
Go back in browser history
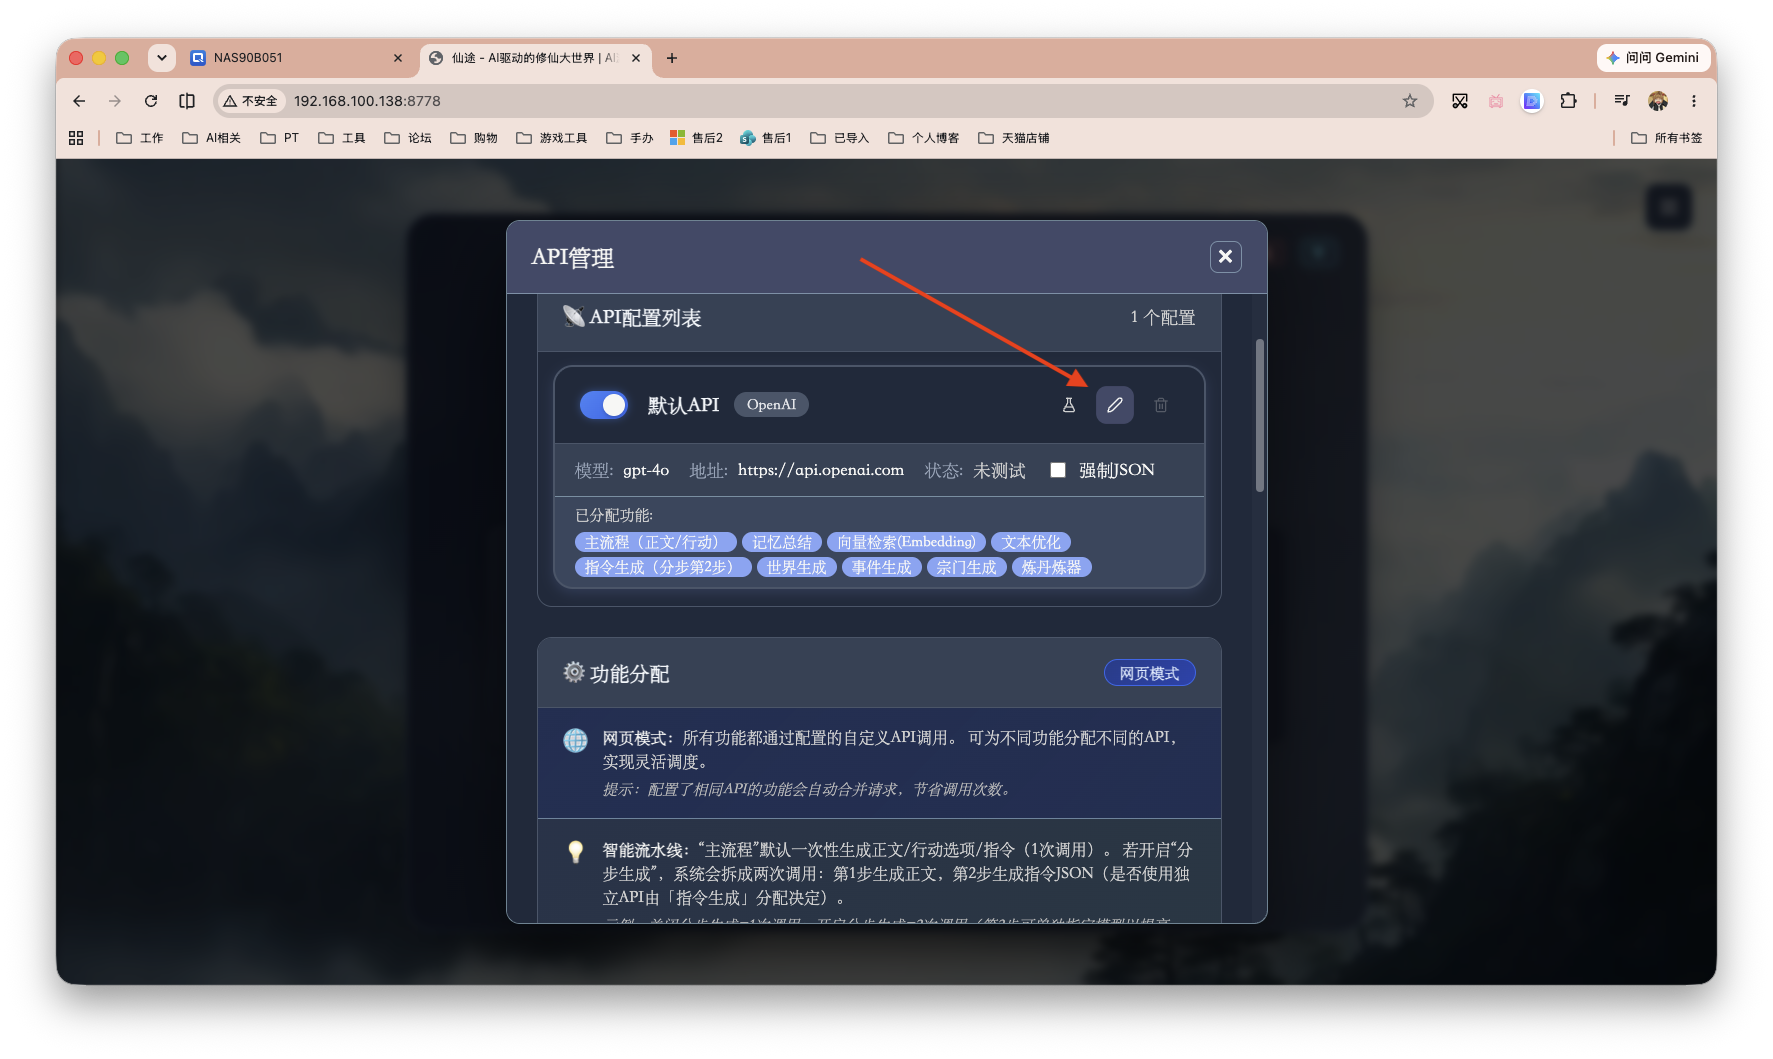(79, 101)
